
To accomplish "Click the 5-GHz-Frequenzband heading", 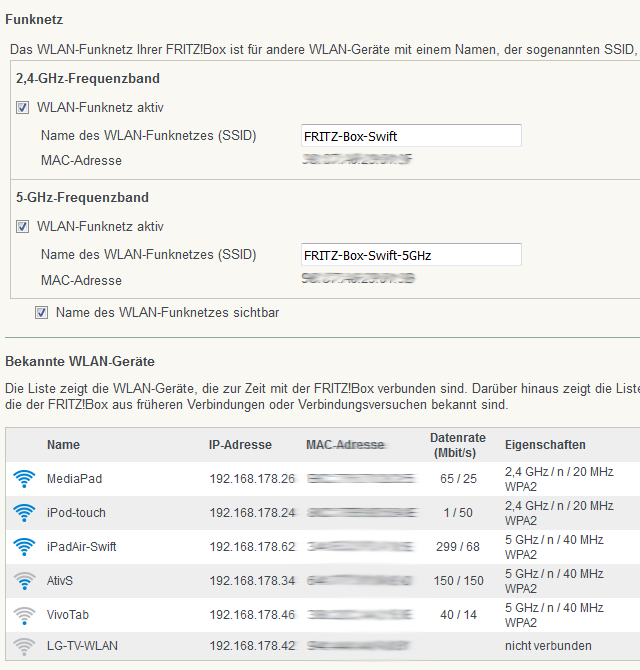I will pos(82,197).
